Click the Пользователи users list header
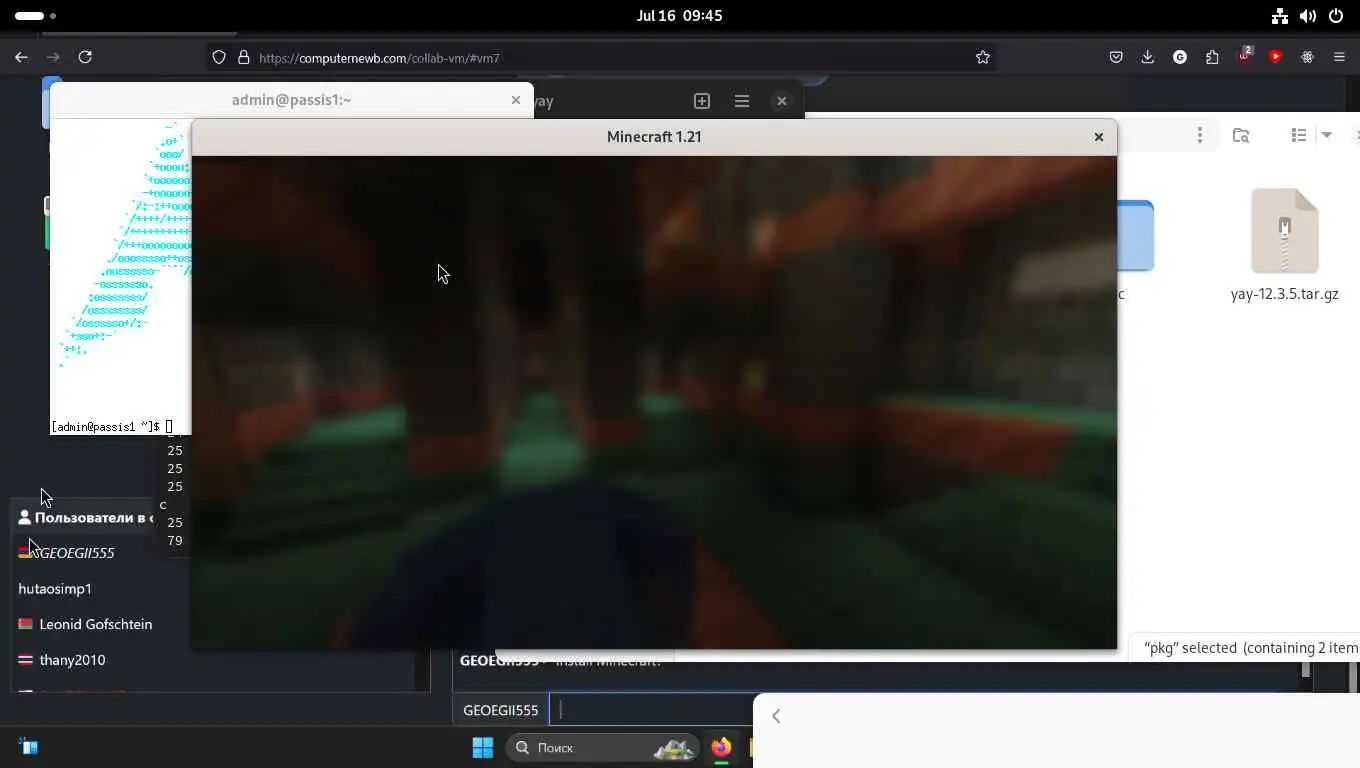 86,517
